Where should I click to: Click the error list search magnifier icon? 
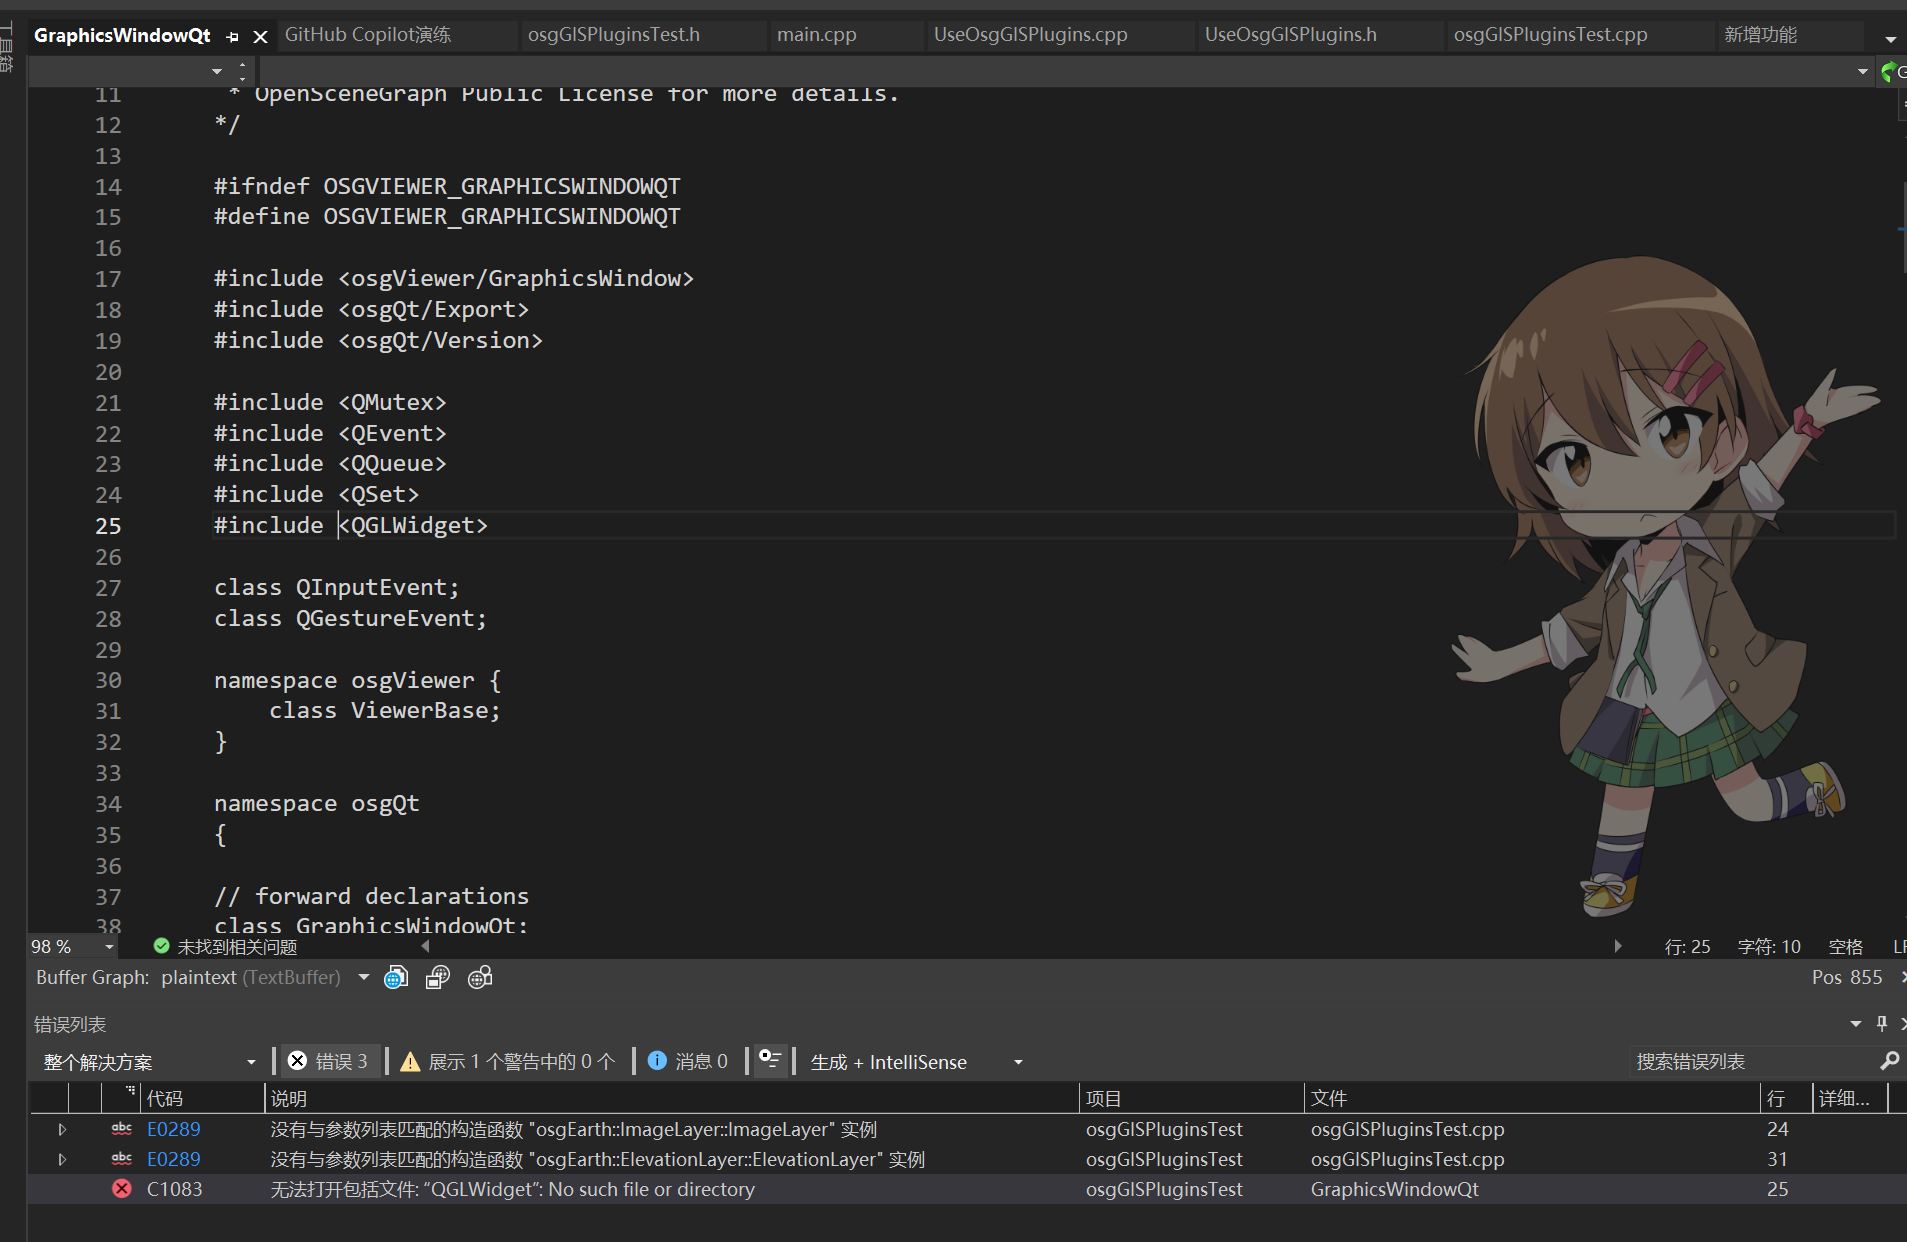click(x=1889, y=1061)
